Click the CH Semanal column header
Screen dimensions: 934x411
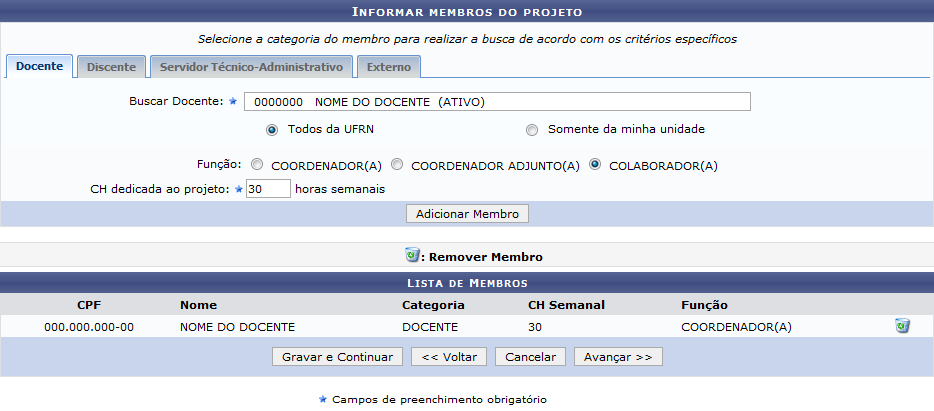566,305
